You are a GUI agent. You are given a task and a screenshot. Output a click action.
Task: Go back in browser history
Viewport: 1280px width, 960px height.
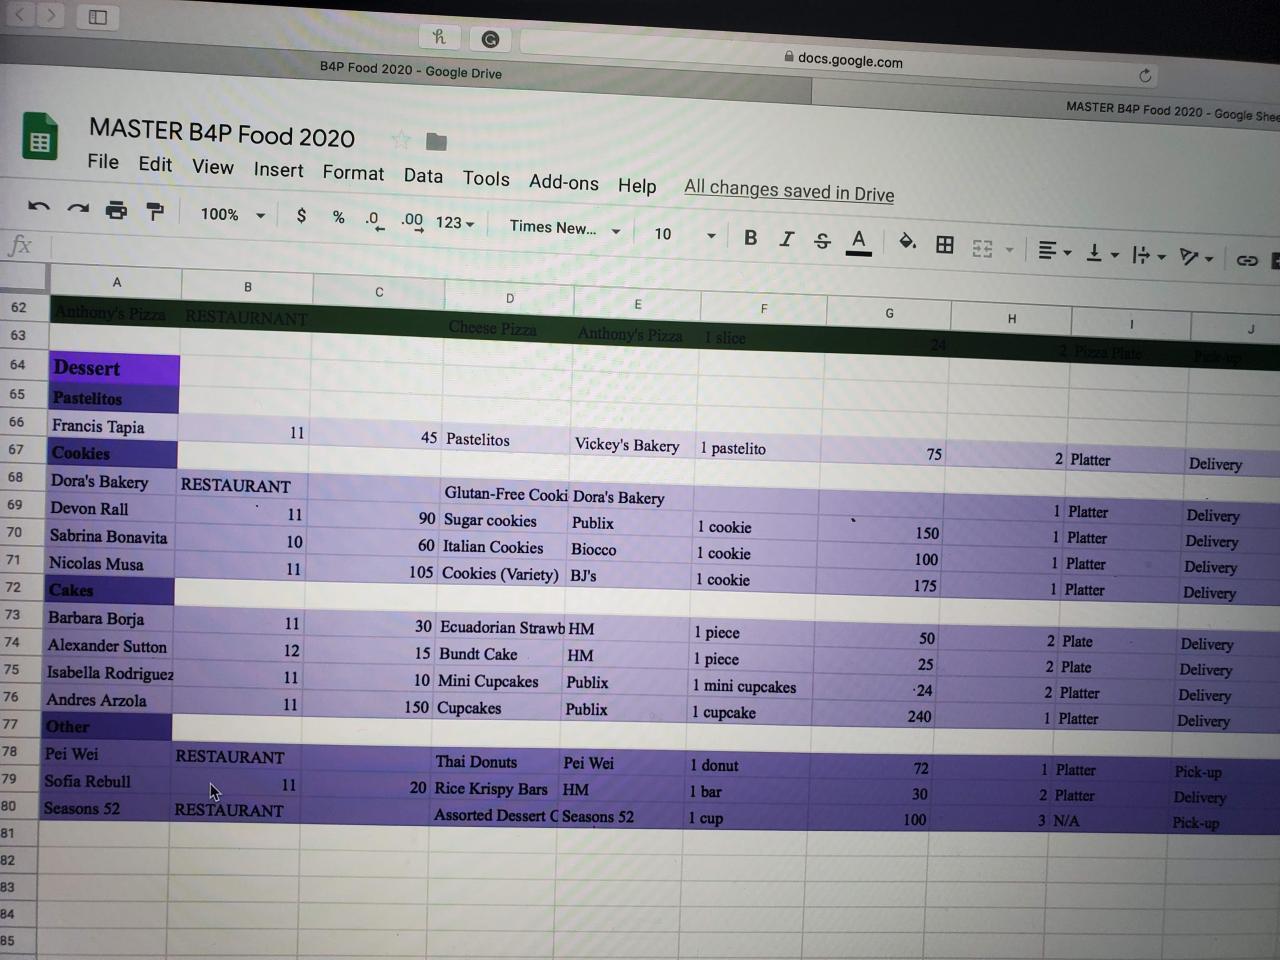(x=21, y=14)
